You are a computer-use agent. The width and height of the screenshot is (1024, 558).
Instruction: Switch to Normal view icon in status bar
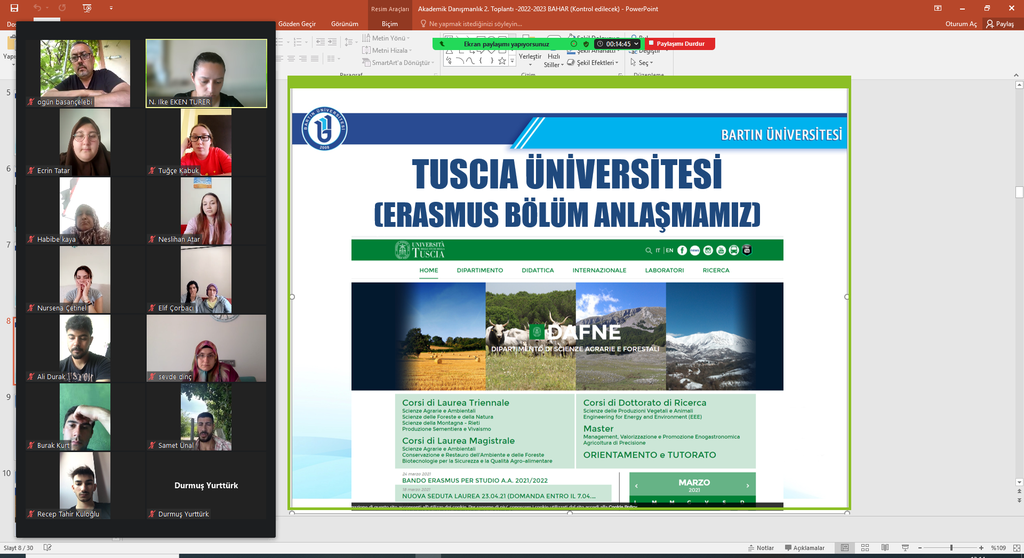pyautogui.click(x=845, y=548)
